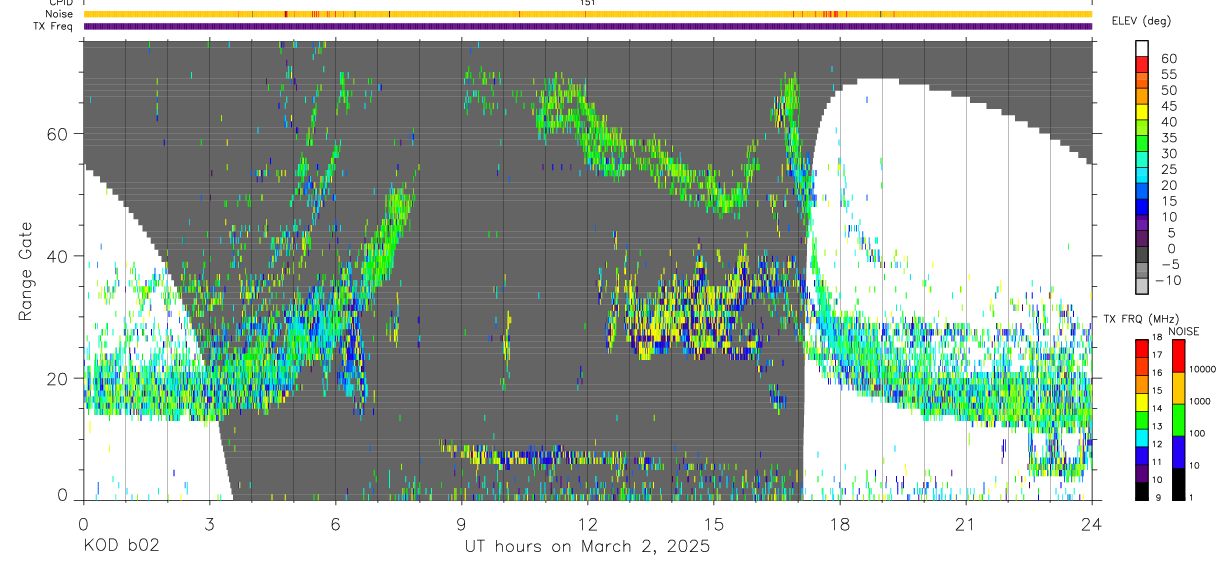Click the '100' value on the NOISE scale
The width and height of the screenshot is (1228, 567).
(1195, 434)
